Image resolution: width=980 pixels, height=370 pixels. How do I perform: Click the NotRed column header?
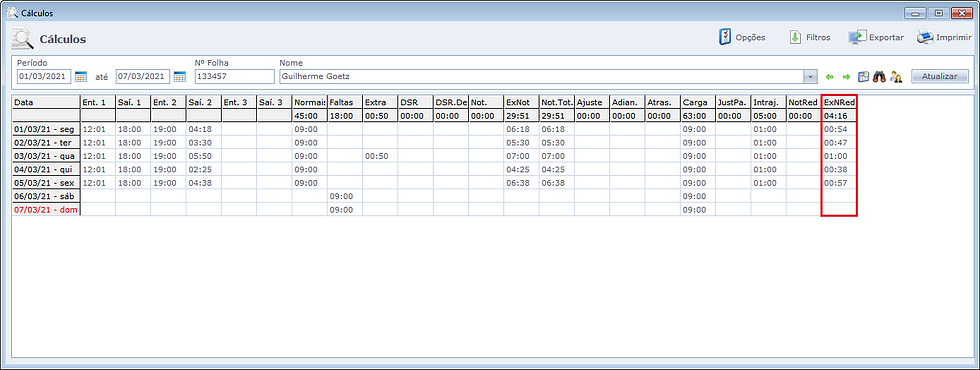click(804, 102)
